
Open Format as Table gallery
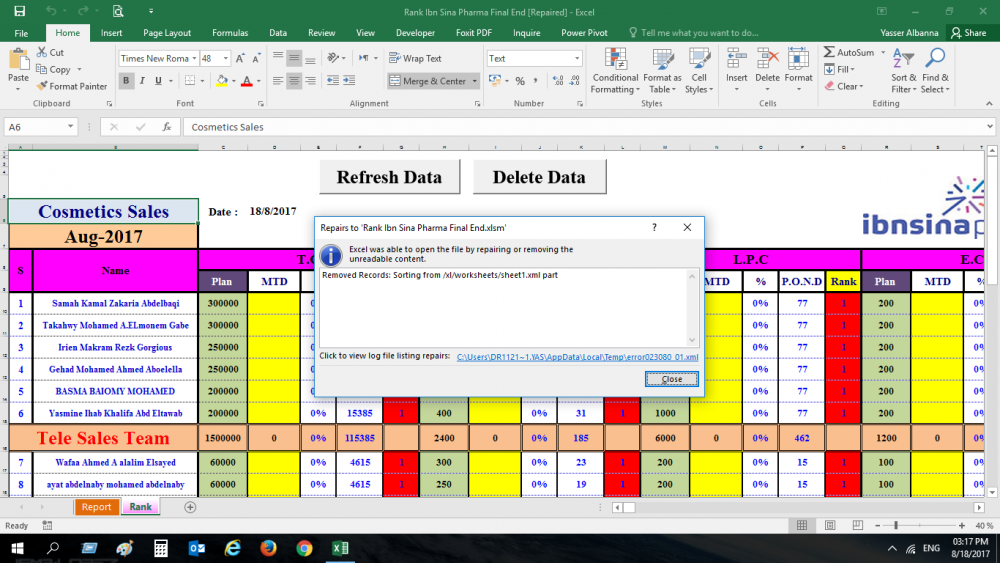coord(663,71)
